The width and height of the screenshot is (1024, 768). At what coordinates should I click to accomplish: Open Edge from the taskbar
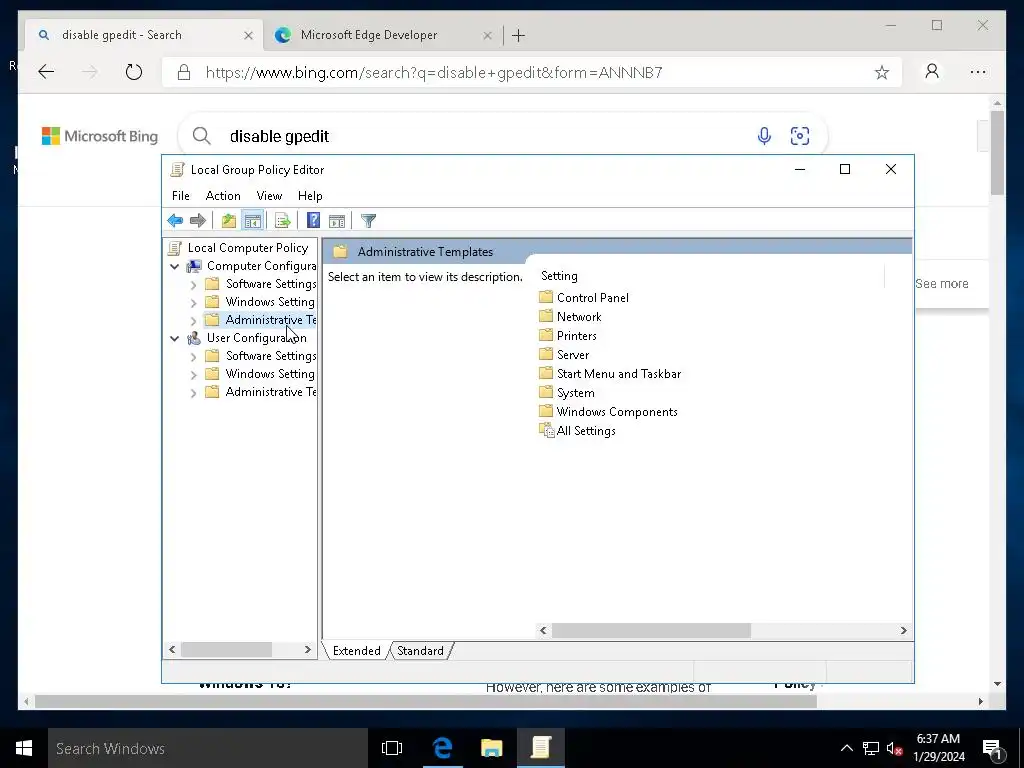tap(443, 748)
